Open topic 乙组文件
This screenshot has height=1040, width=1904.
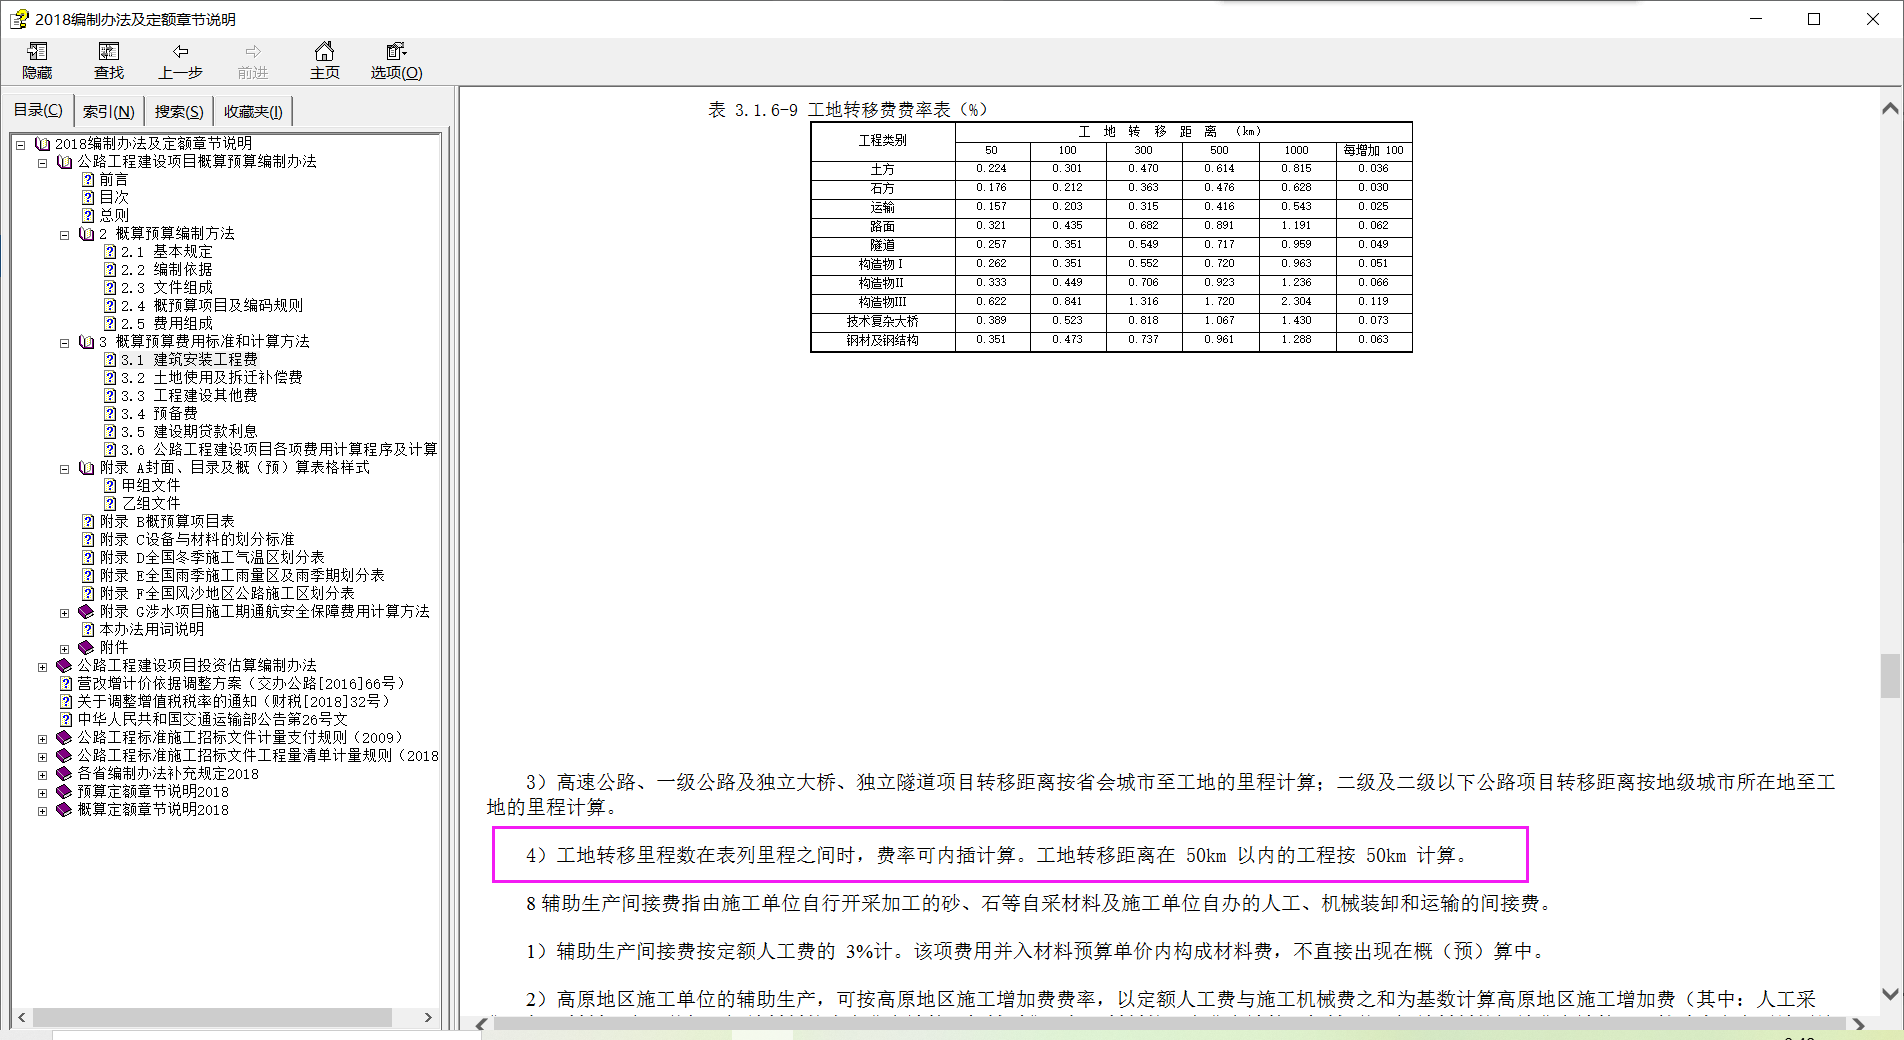coord(151,504)
